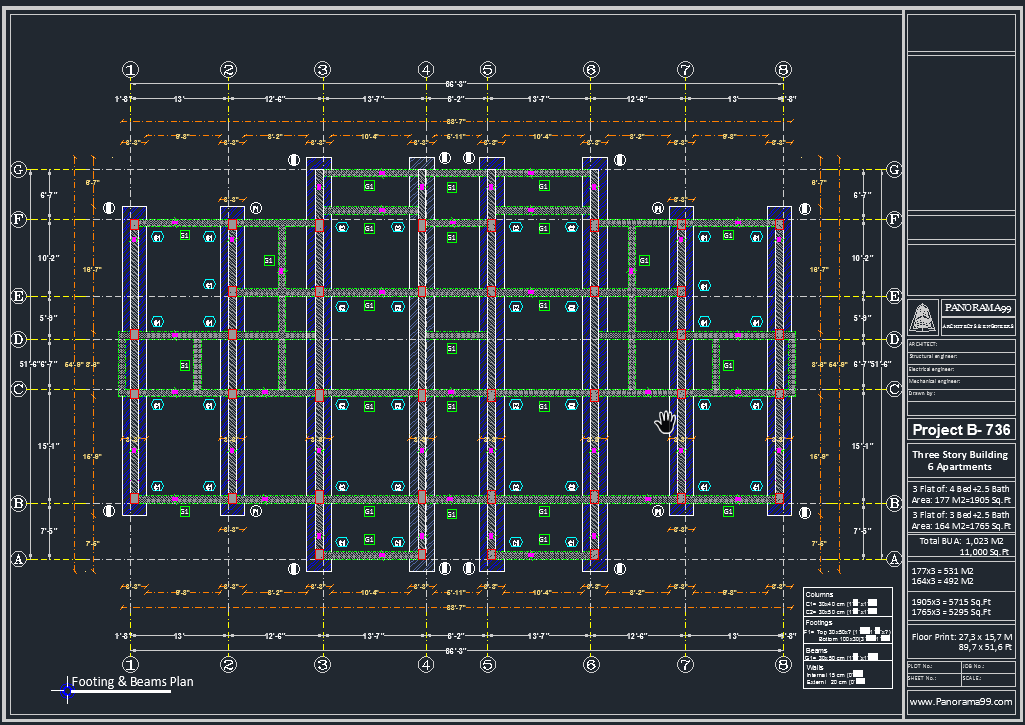Screen dimensions: 1025x725
Task: Select the 'Three Story Building' text
Action: 960,454
